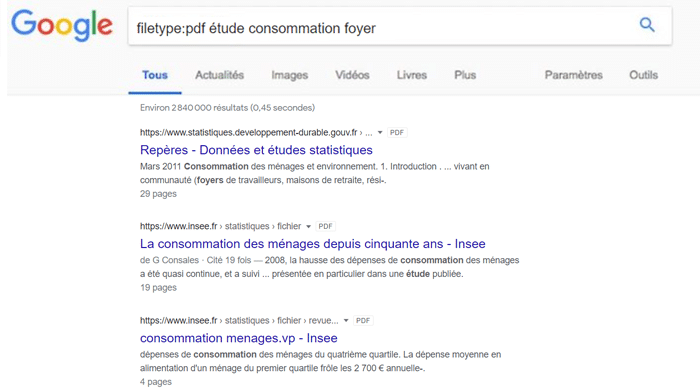
Task: Expand dropdown arrow beside statistiques.developpement-durable.gouv.fr URL
Action: [380, 133]
